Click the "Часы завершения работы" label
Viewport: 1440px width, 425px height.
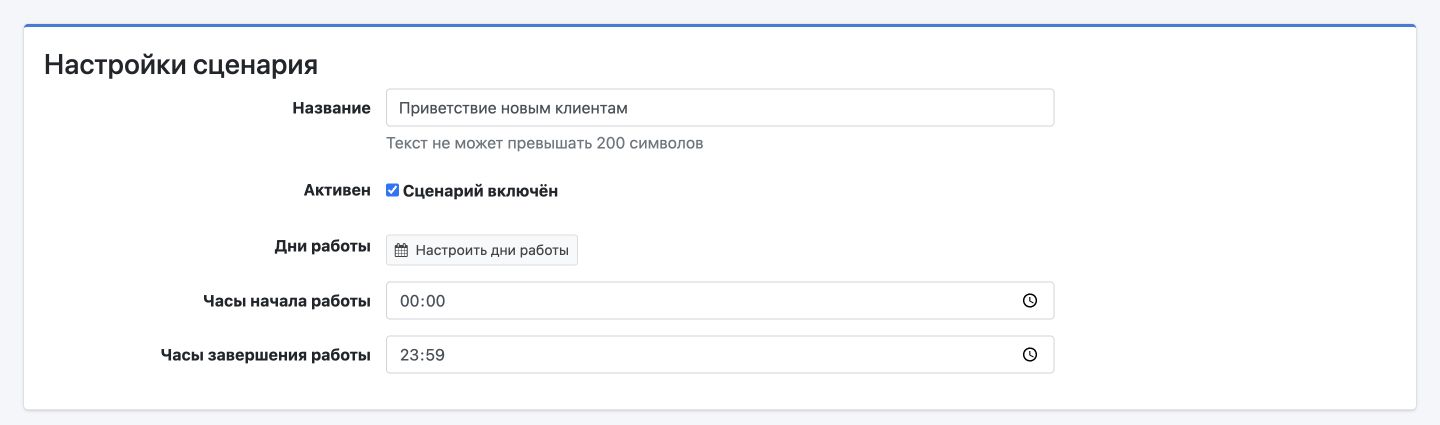coord(266,355)
